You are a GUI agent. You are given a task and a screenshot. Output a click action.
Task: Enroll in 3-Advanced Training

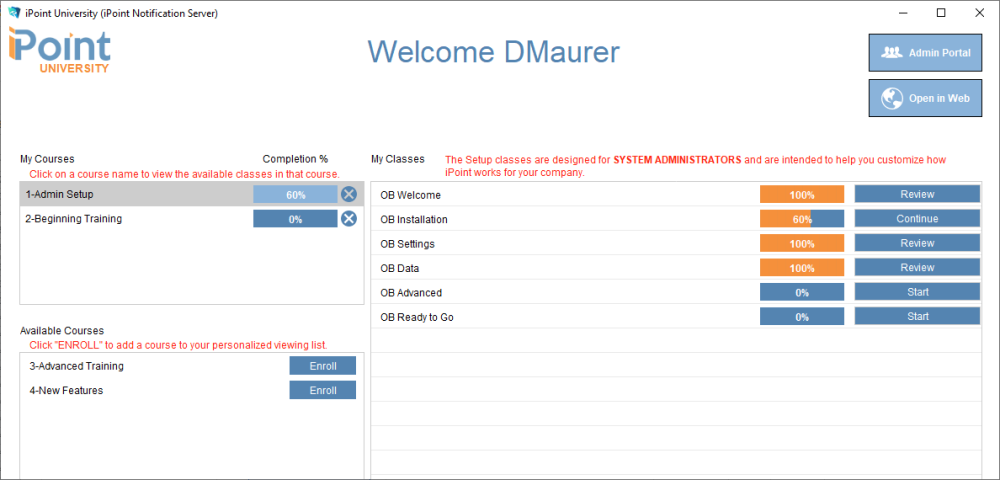[323, 366]
